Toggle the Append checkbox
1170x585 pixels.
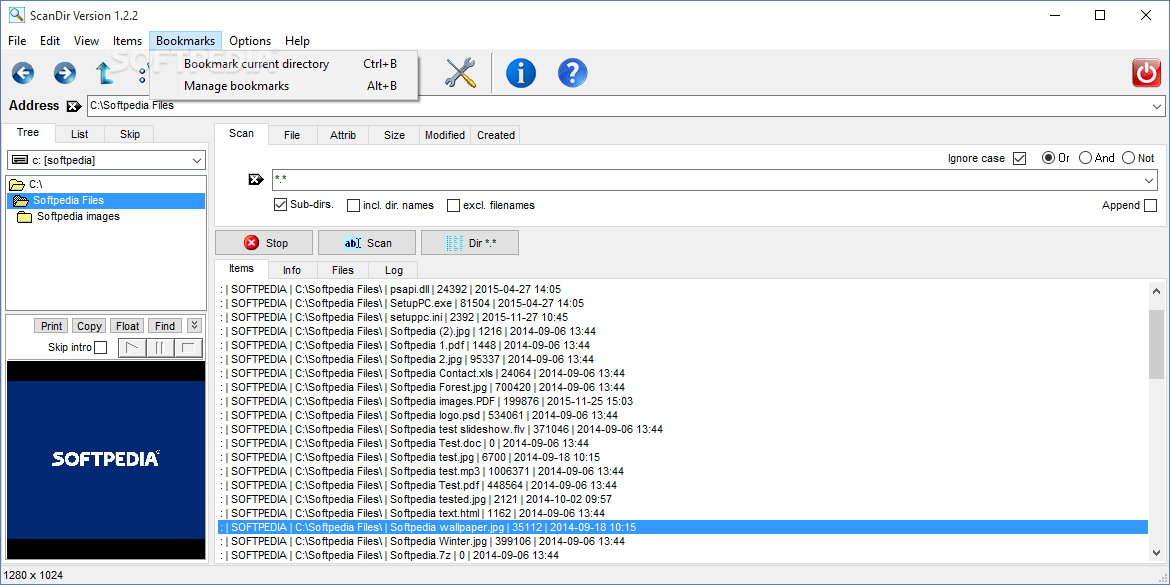point(1150,205)
